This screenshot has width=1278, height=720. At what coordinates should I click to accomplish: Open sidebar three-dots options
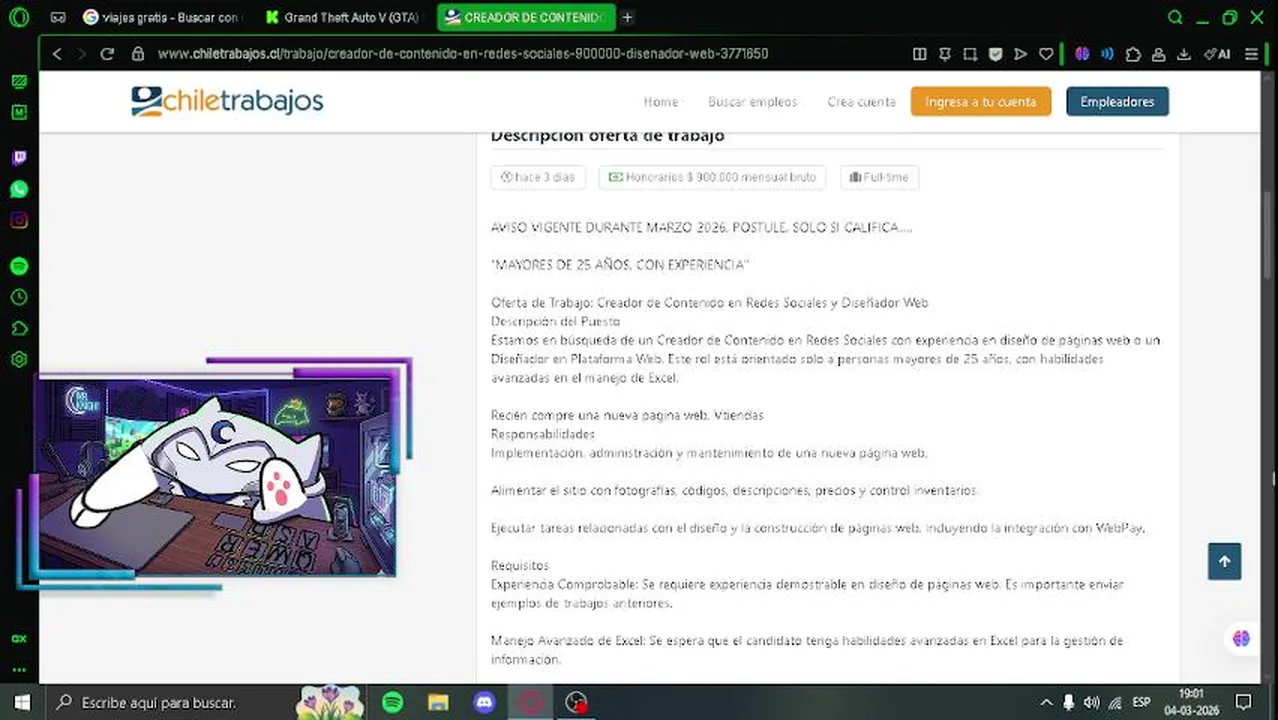[19, 670]
